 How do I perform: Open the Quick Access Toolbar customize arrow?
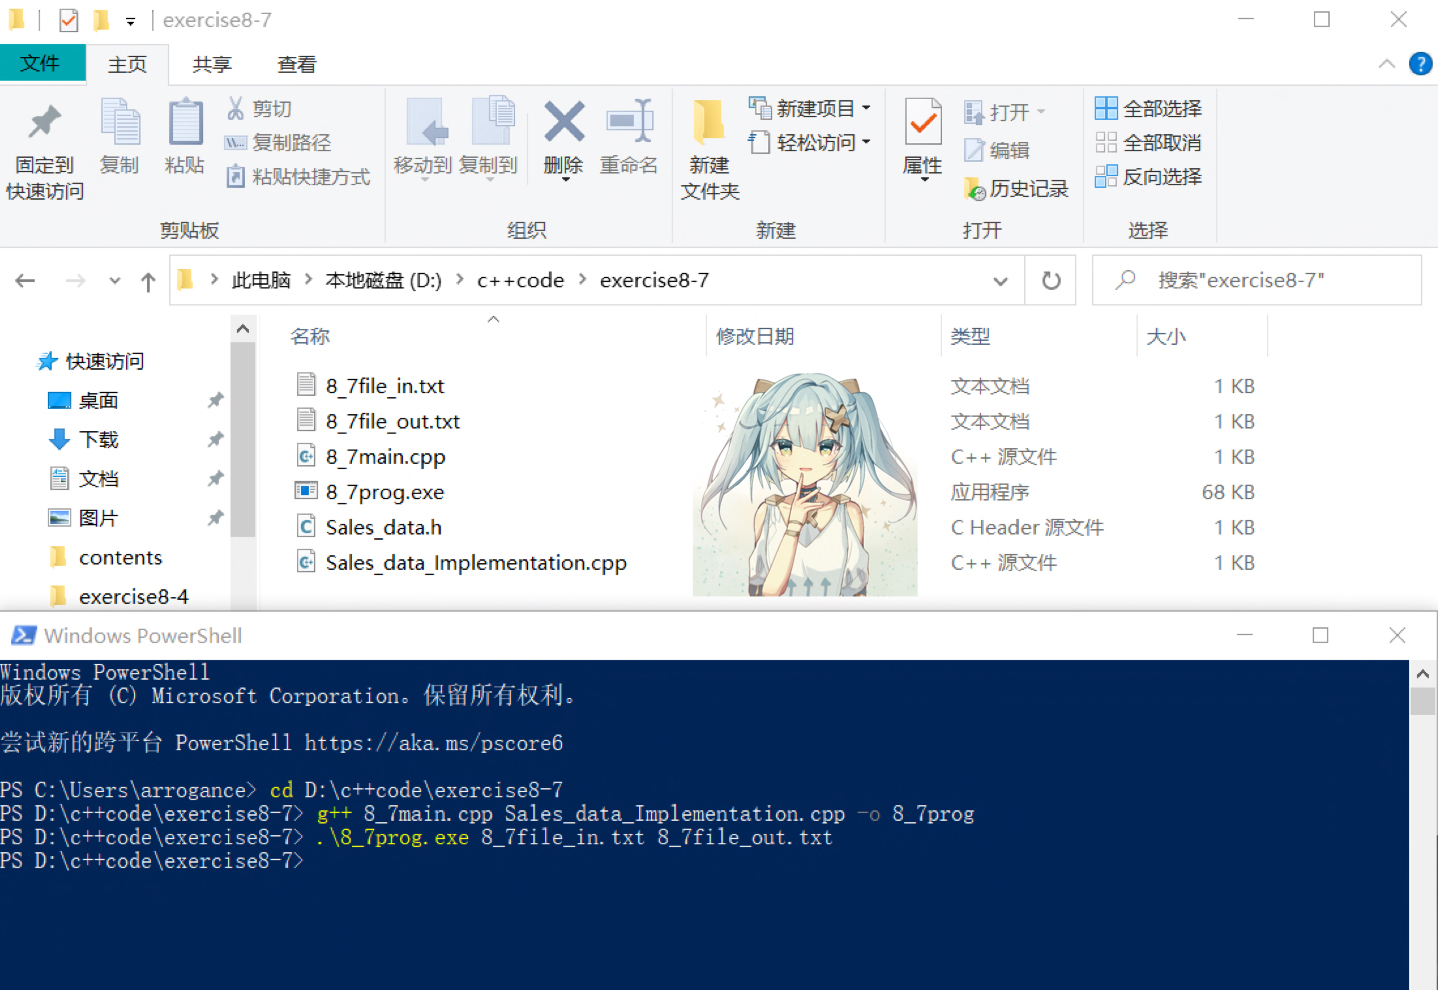click(x=130, y=21)
